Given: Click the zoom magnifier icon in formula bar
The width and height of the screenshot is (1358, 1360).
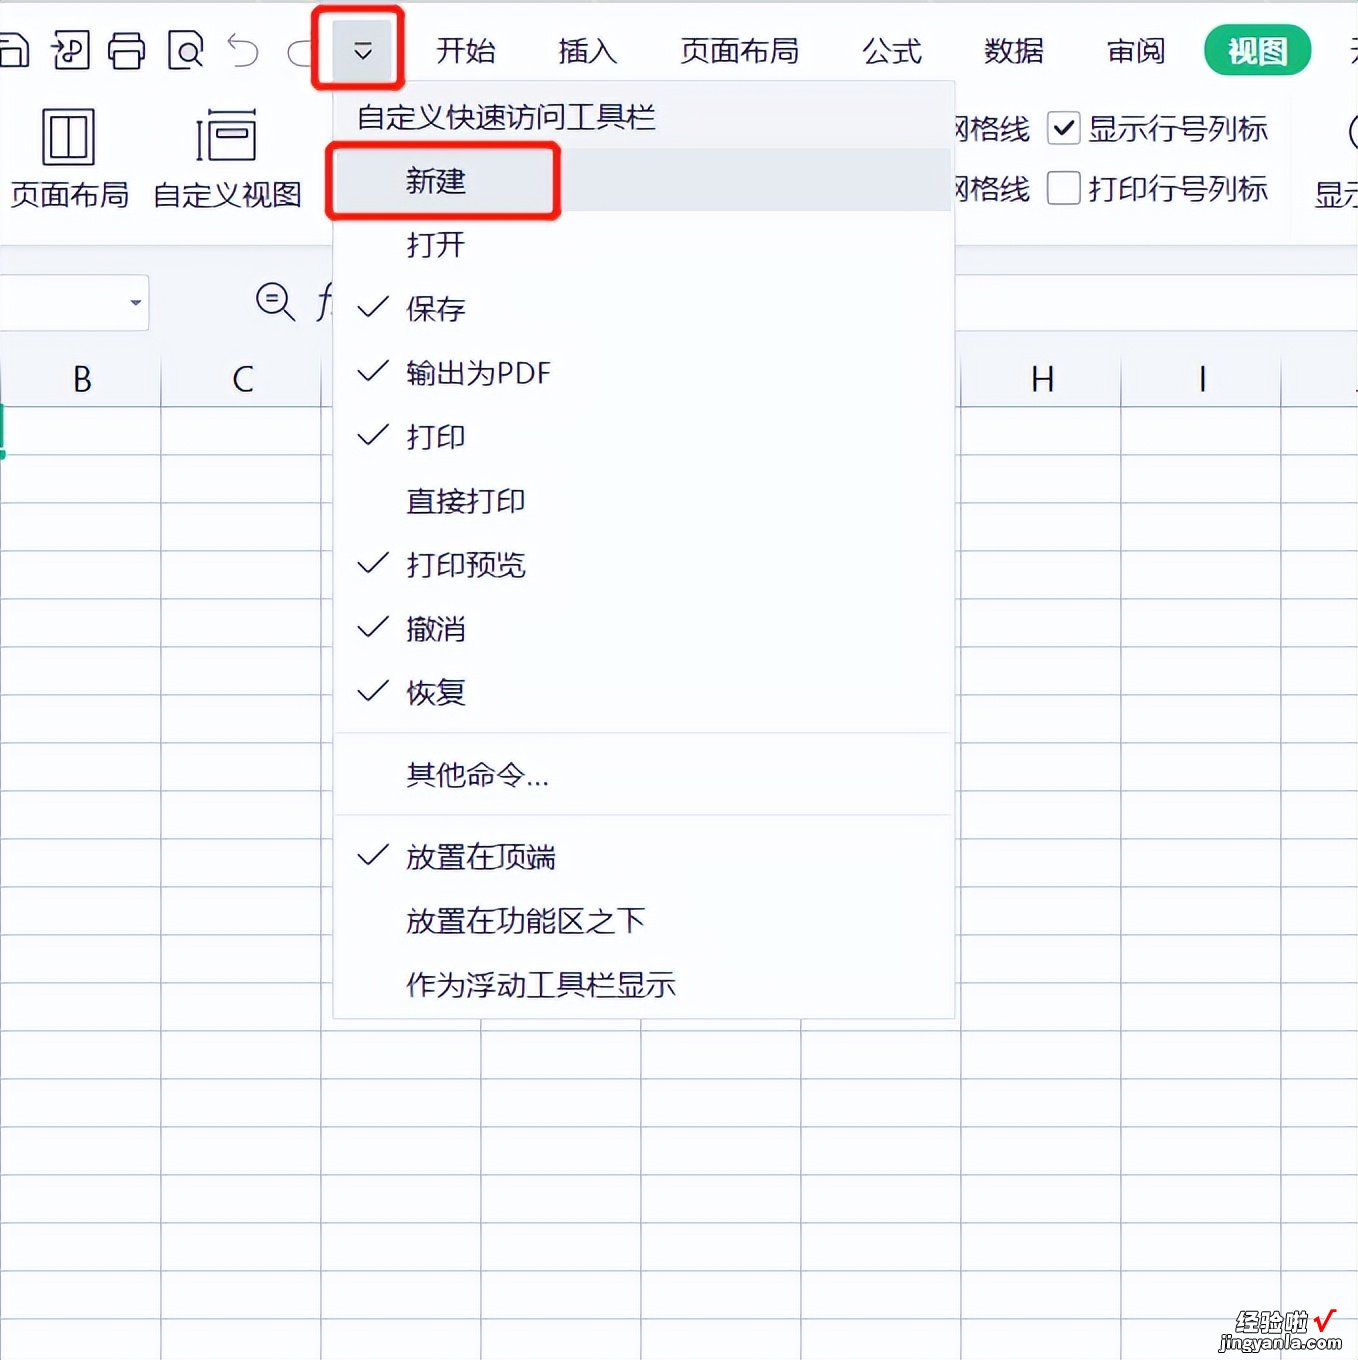Looking at the screenshot, I should coord(275,302).
